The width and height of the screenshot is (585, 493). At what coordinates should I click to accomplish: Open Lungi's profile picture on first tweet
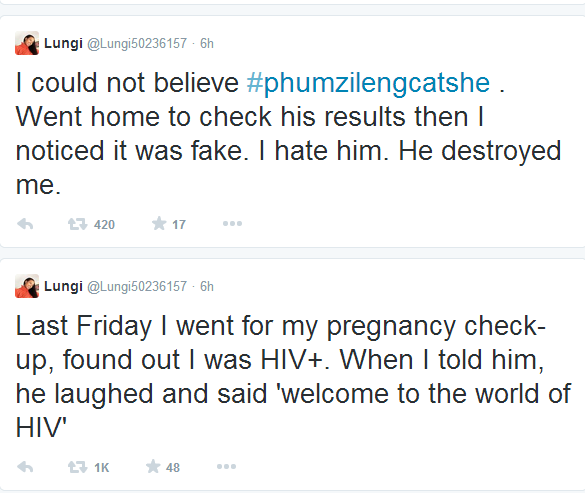tap(27, 43)
